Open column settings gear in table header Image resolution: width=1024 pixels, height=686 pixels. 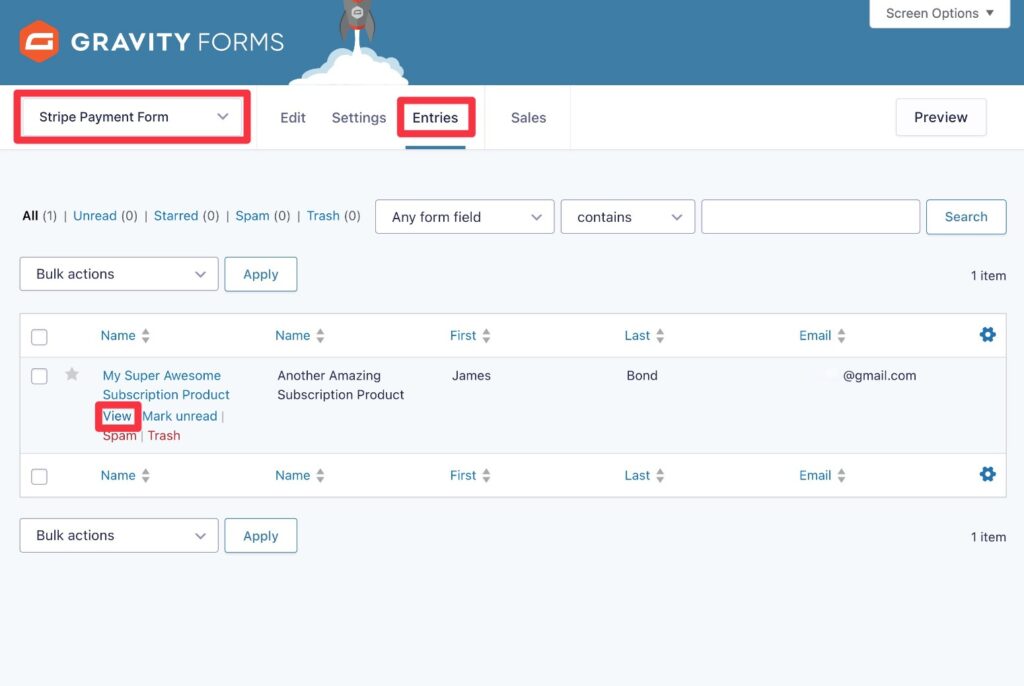coord(987,335)
